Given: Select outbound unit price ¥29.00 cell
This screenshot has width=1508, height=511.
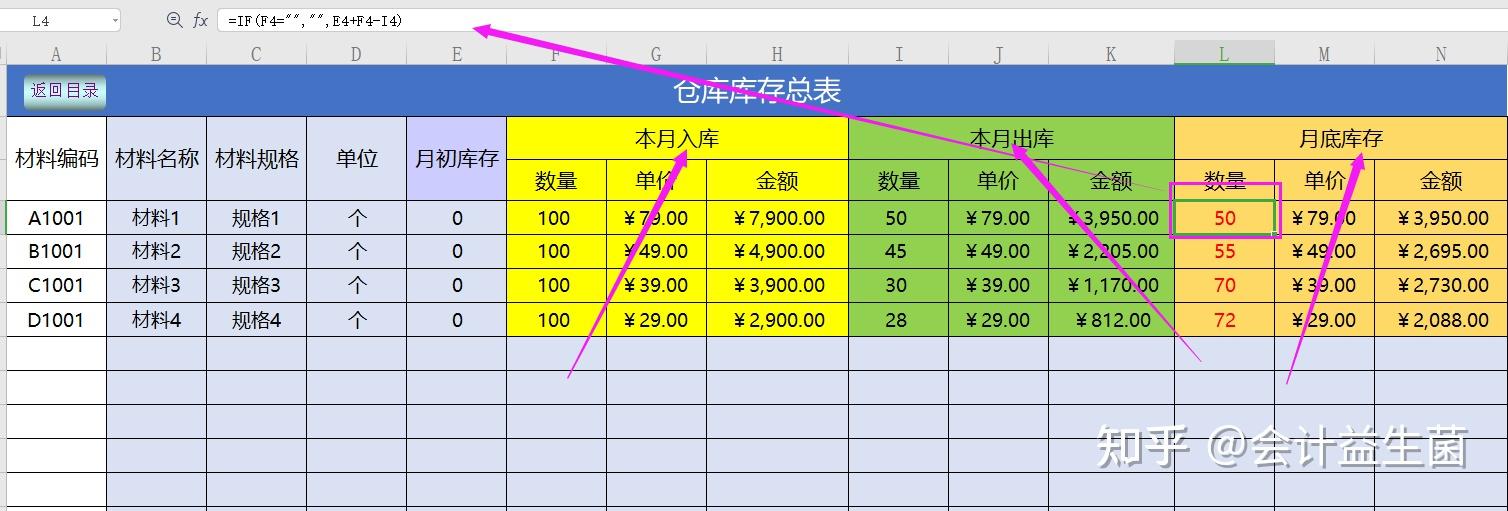Looking at the screenshot, I should (998, 320).
